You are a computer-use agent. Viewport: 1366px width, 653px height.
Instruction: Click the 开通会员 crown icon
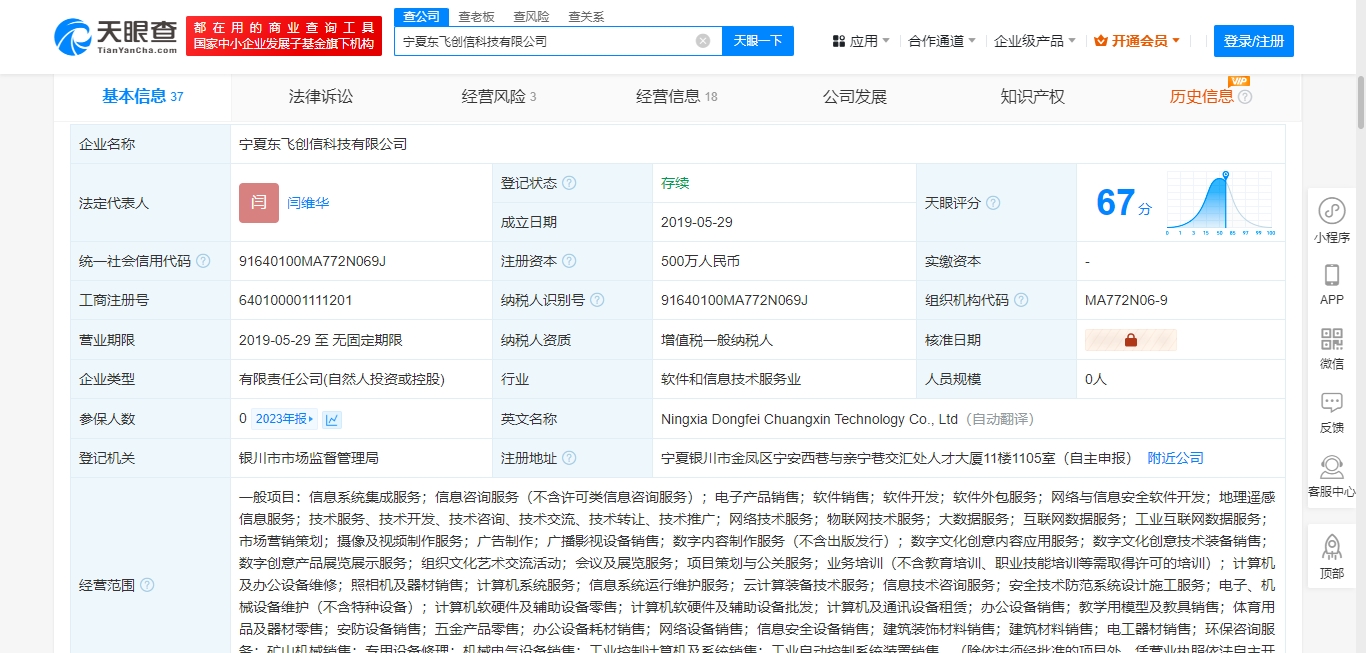(1101, 41)
